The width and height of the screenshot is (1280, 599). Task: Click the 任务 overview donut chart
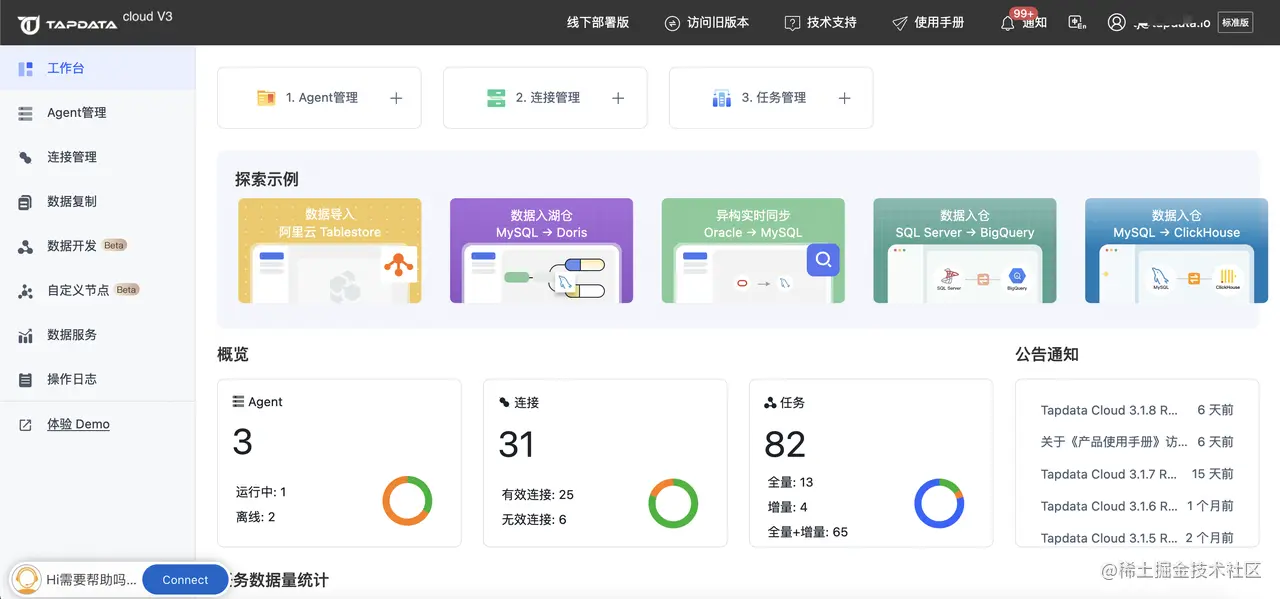pyautogui.click(x=939, y=503)
